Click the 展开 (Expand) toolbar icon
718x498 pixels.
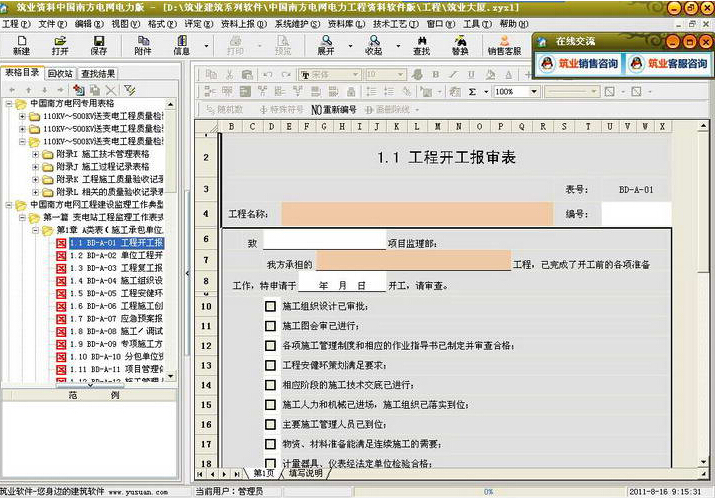pyautogui.click(x=326, y=44)
